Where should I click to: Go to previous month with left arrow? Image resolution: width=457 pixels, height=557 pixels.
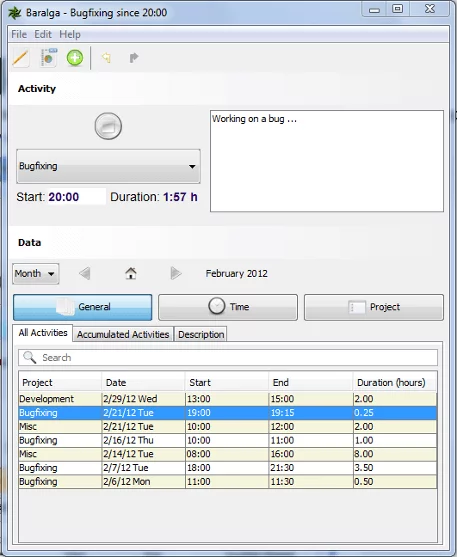pos(85,274)
